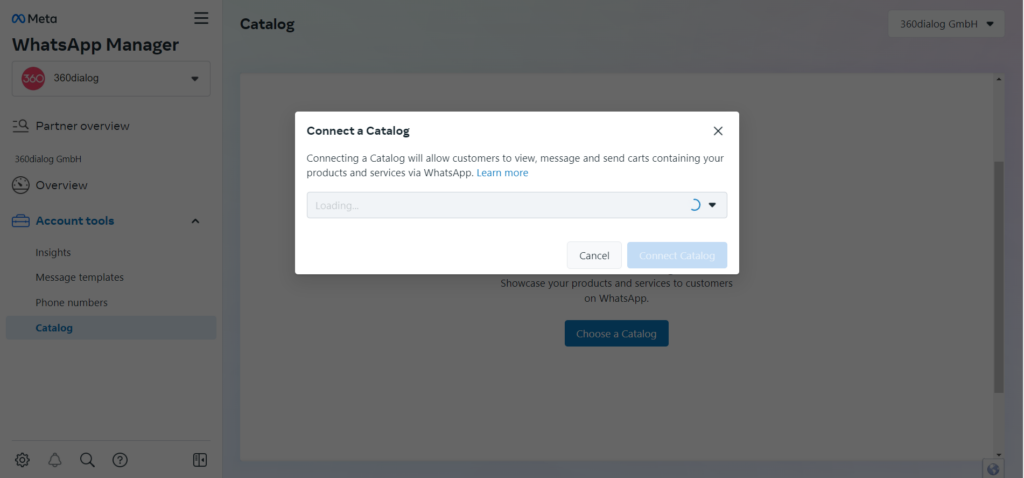Follow the Learn more link
The height and width of the screenshot is (478, 1024).
pyautogui.click(x=502, y=173)
